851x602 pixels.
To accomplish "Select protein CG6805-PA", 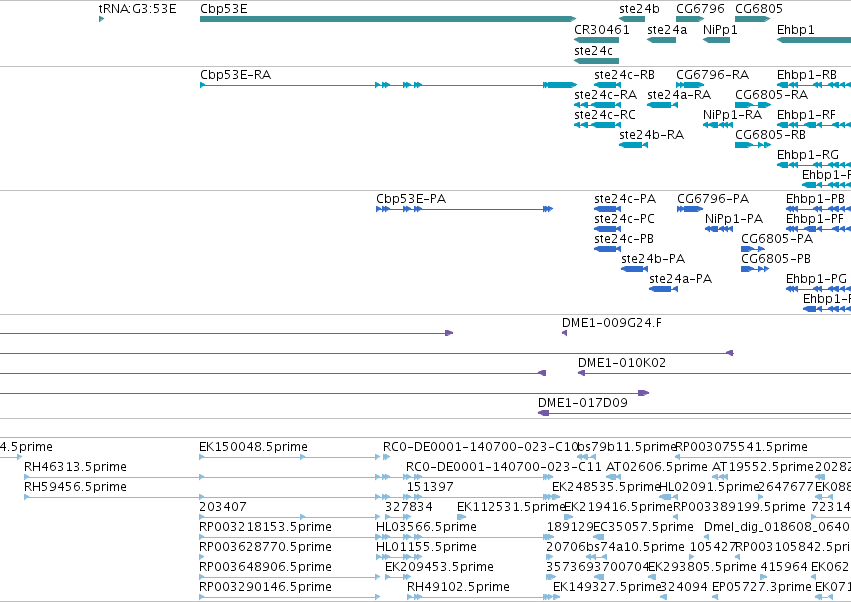I will [x=753, y=249].
